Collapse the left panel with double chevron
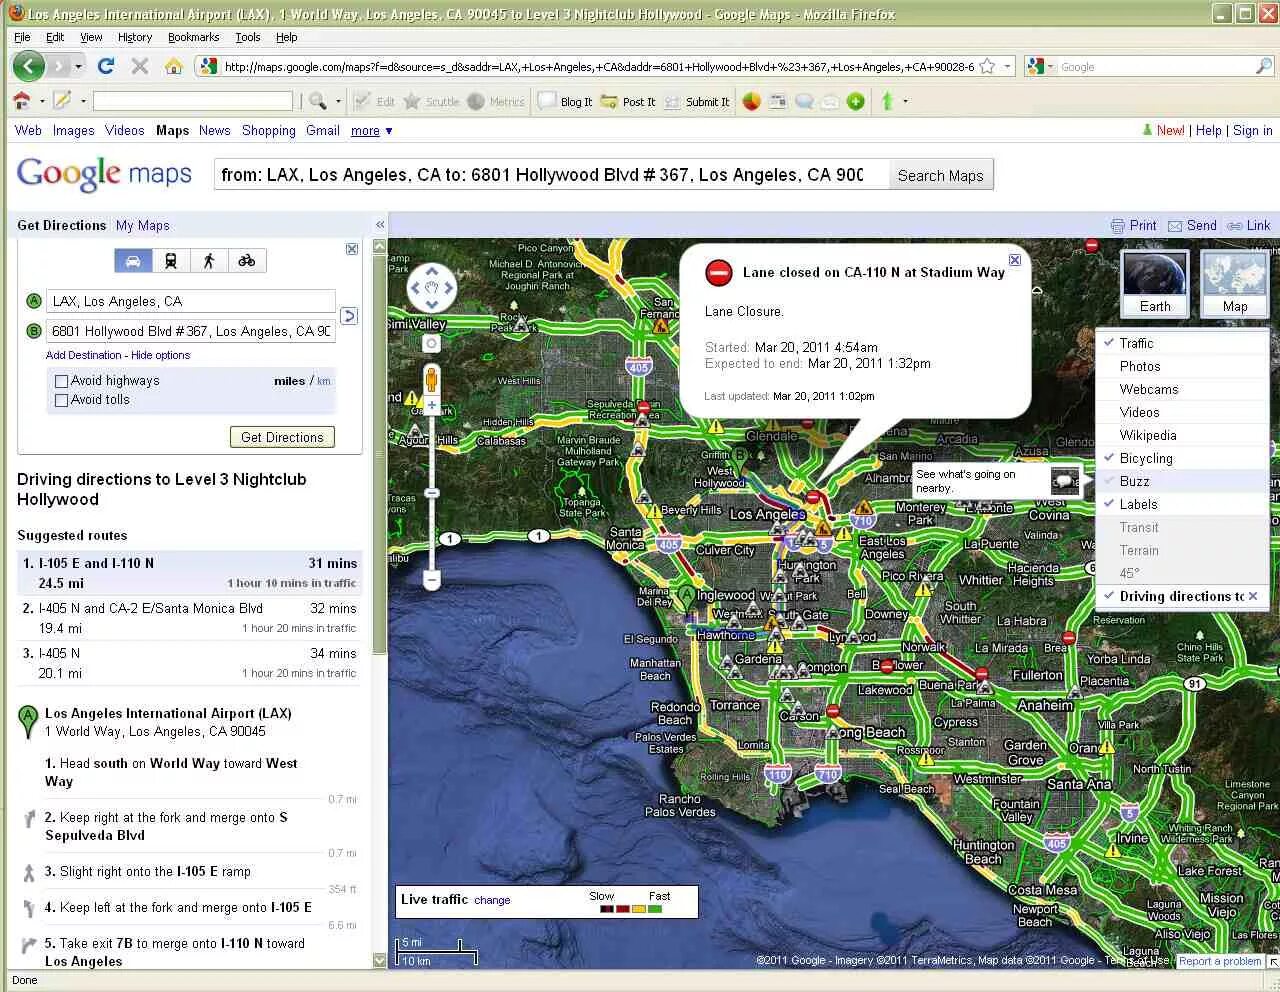 (380, 225)
